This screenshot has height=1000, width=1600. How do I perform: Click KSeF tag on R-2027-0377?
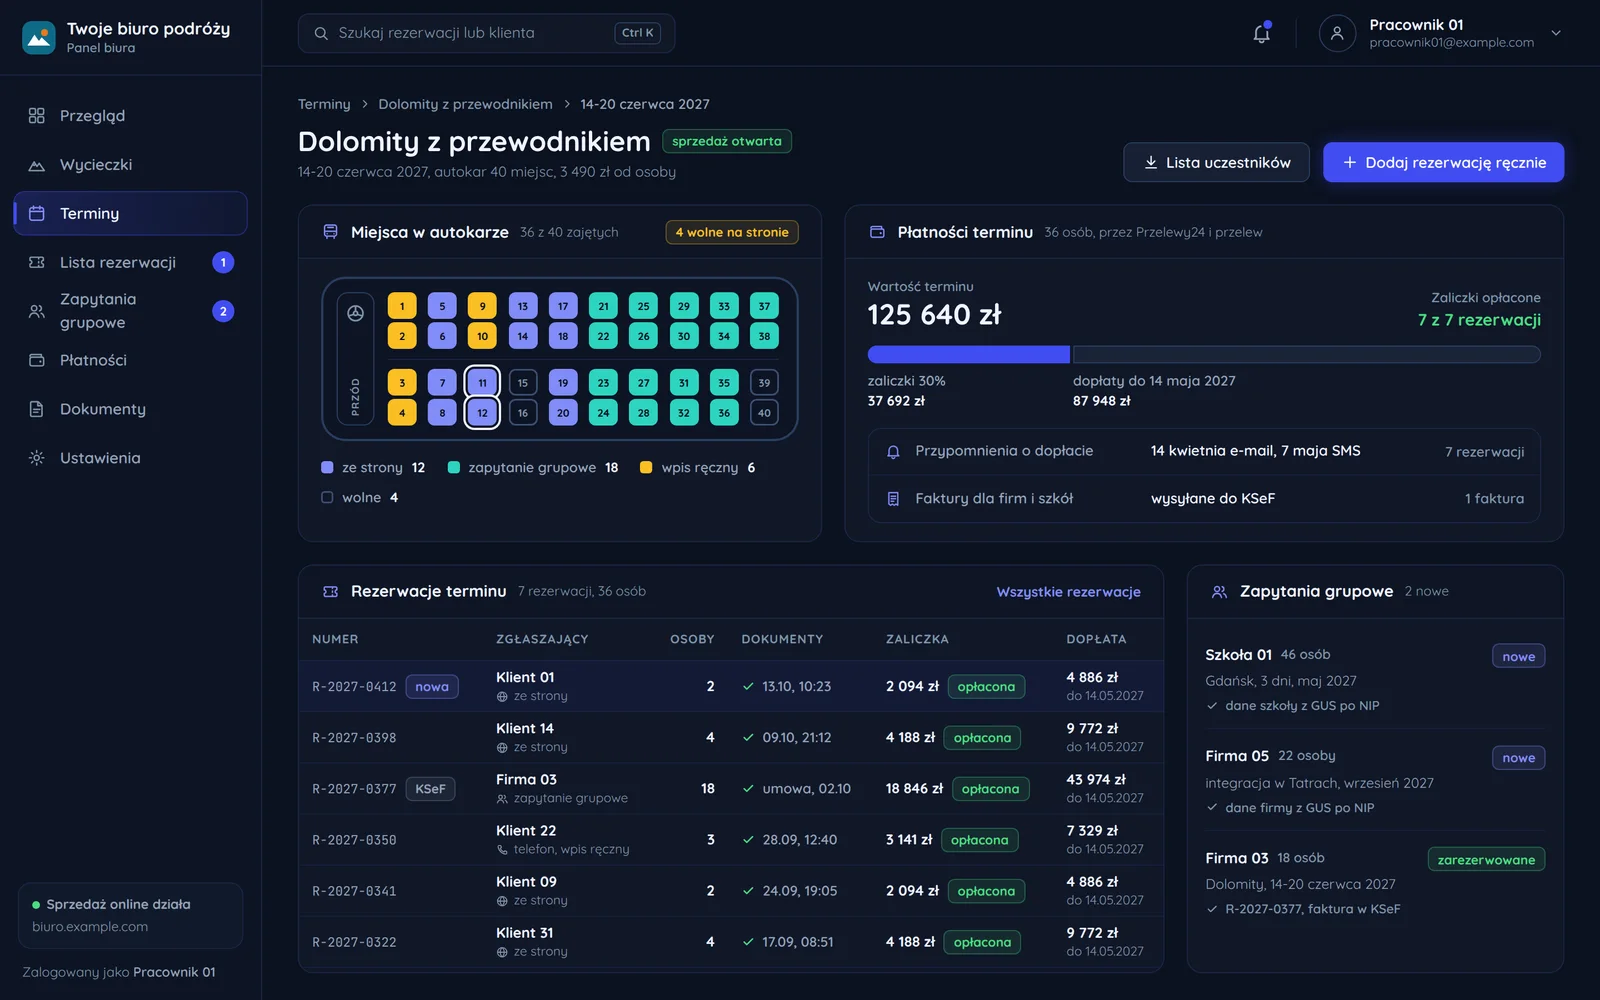click(x=430, y=789)
